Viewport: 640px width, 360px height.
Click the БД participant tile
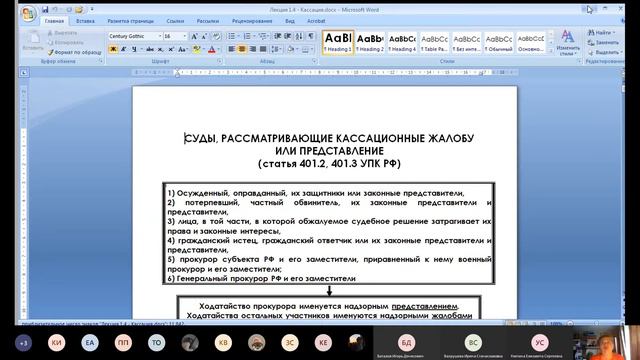[x=407, y=342]
